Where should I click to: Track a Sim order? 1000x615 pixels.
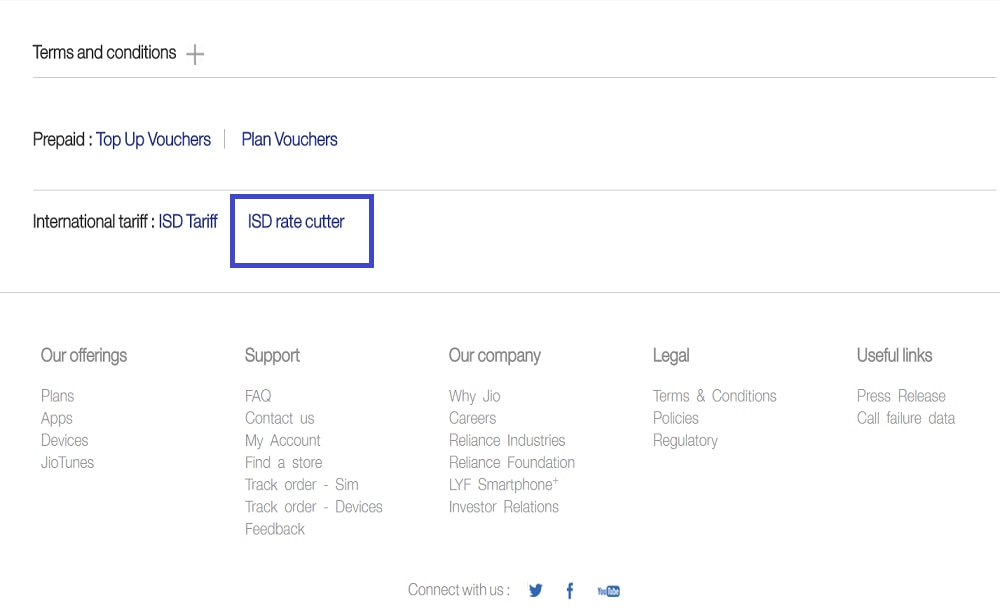point(302,484)
